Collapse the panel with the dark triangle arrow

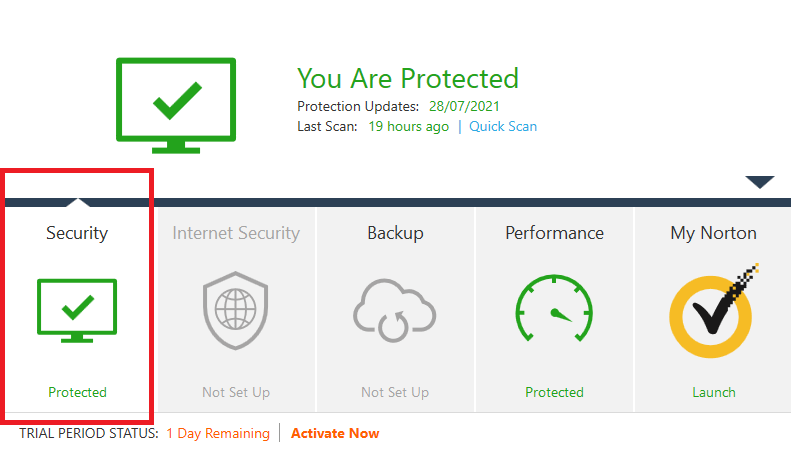(x=760, y=182)
